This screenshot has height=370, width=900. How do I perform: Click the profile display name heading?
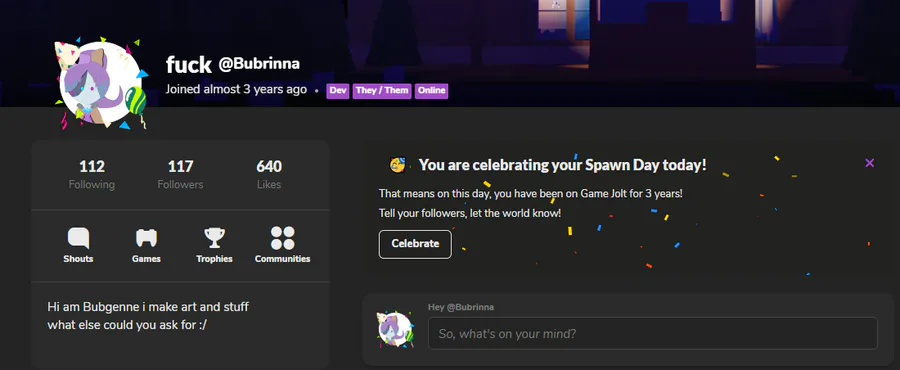[x=189, y=65]
